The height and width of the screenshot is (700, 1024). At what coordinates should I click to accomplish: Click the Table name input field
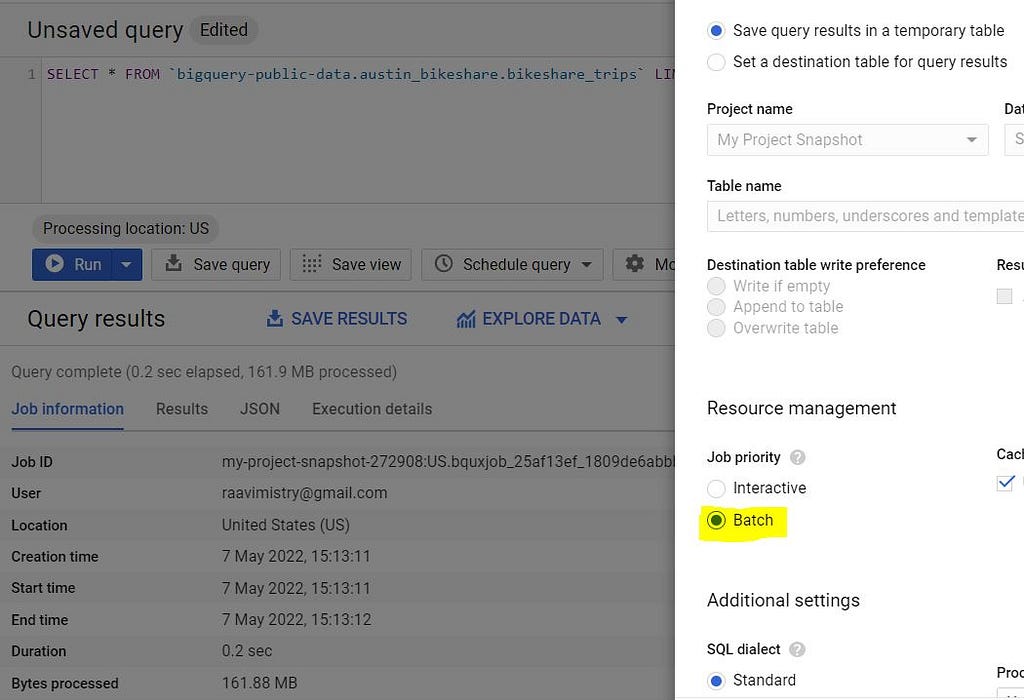point(865,215)
